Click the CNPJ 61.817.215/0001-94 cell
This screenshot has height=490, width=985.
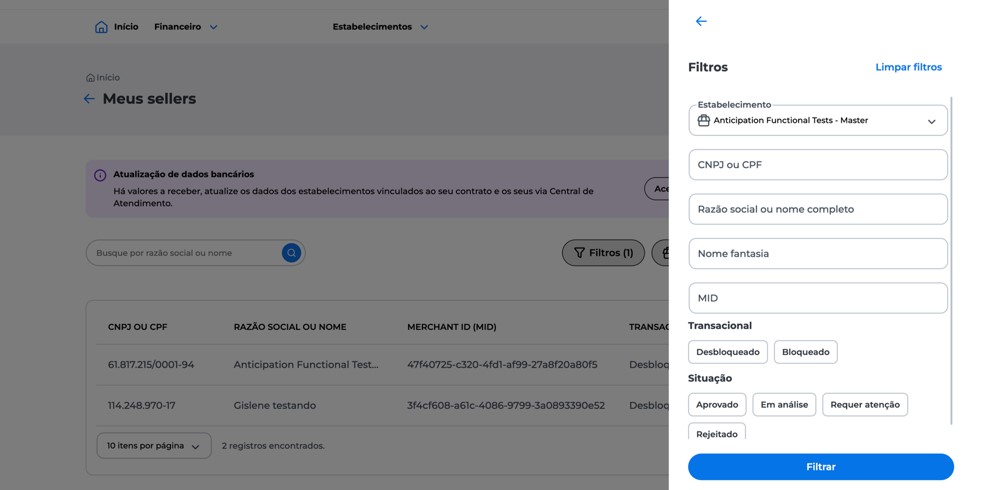point(151,364)
